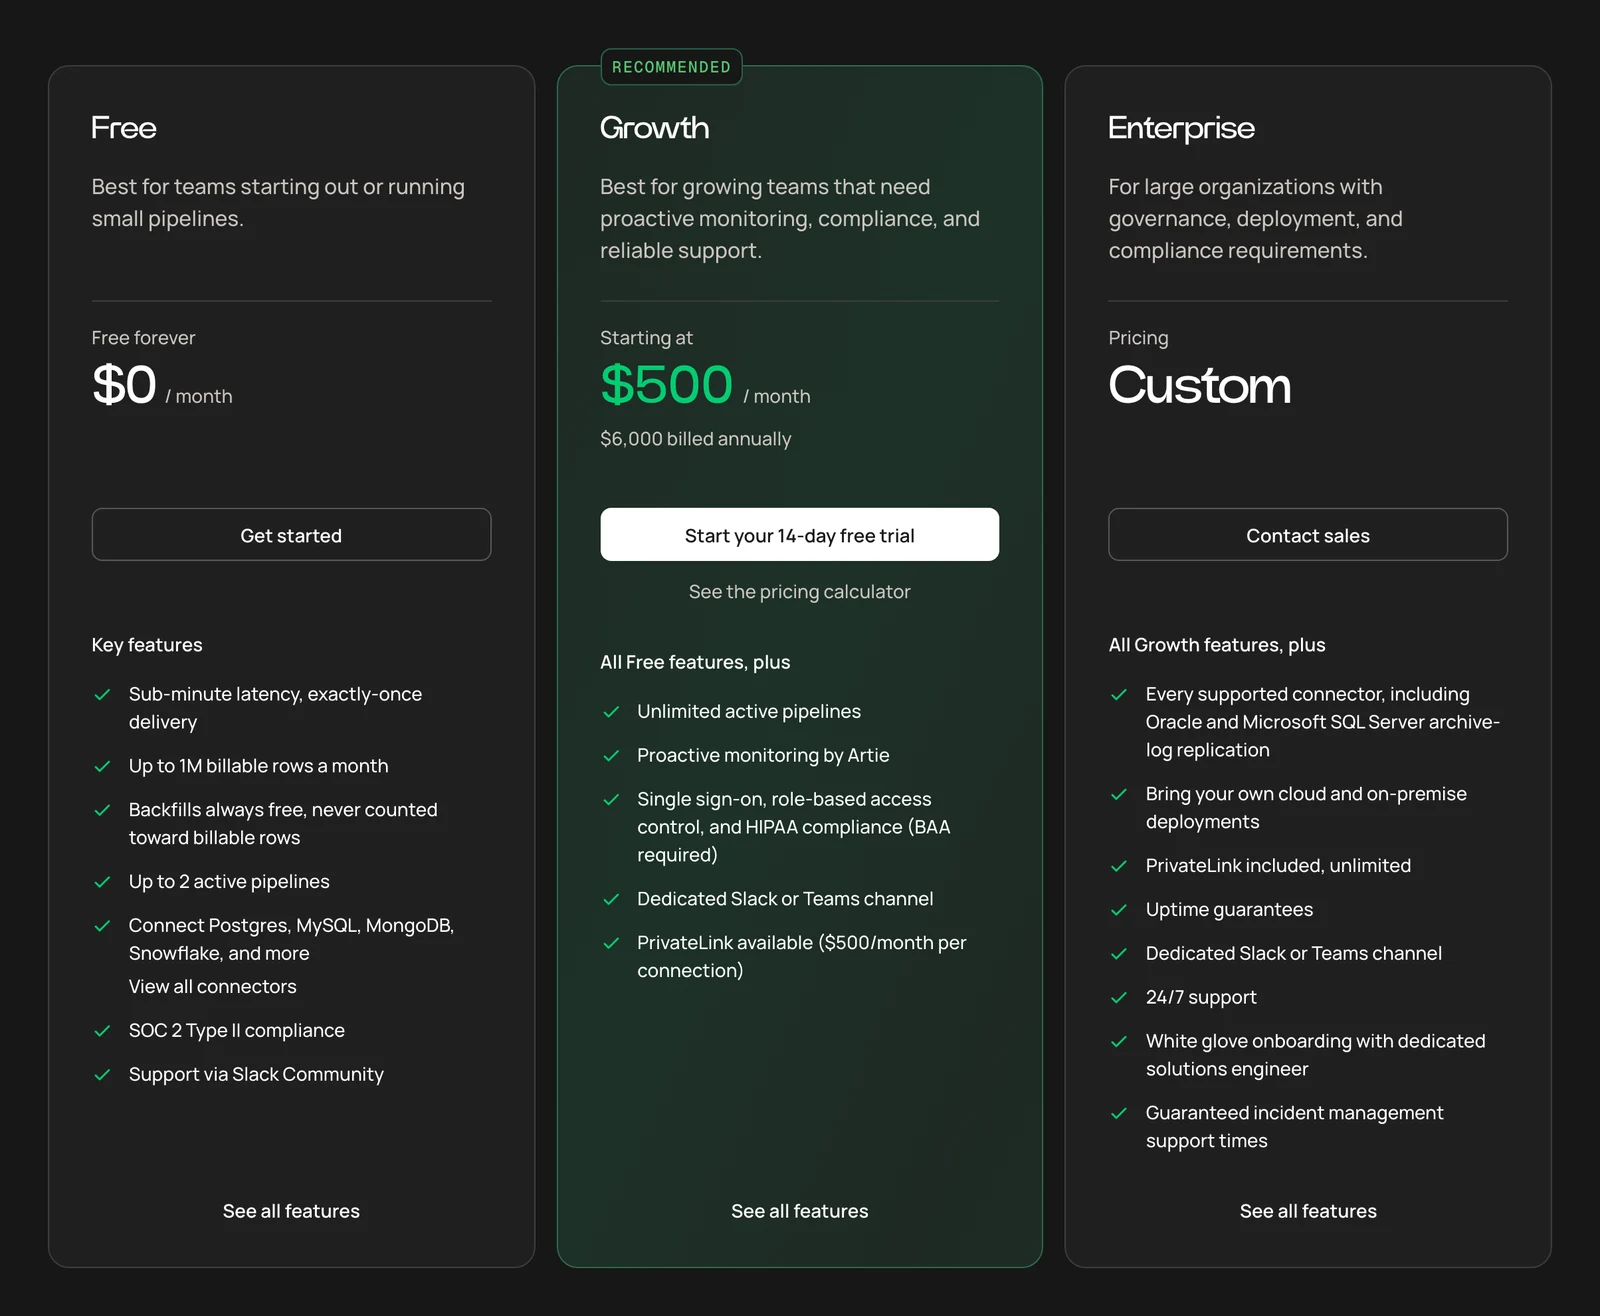Image resolution: width=1600 pixels, height=1316 pixels.
Task: Select the Free plan heading
Action: point(124,128)
